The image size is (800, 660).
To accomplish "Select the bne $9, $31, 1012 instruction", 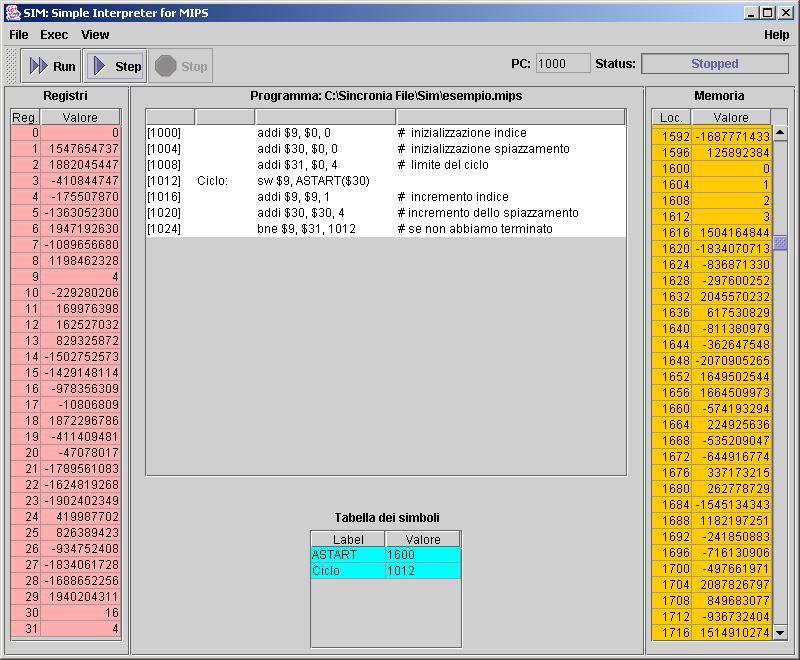I will (x=306, y=229).
